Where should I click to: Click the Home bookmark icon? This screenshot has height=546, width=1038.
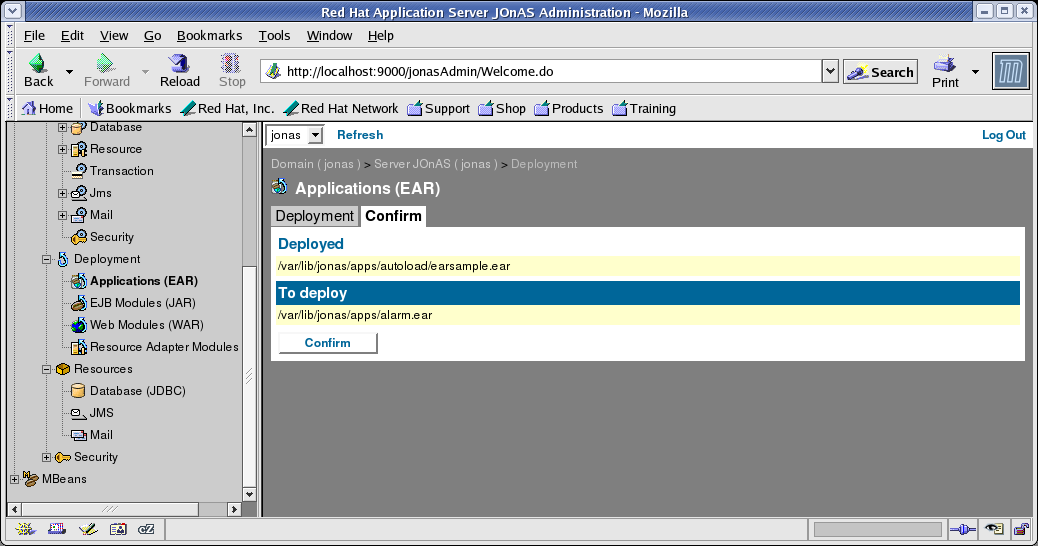(x=28, y=108)
